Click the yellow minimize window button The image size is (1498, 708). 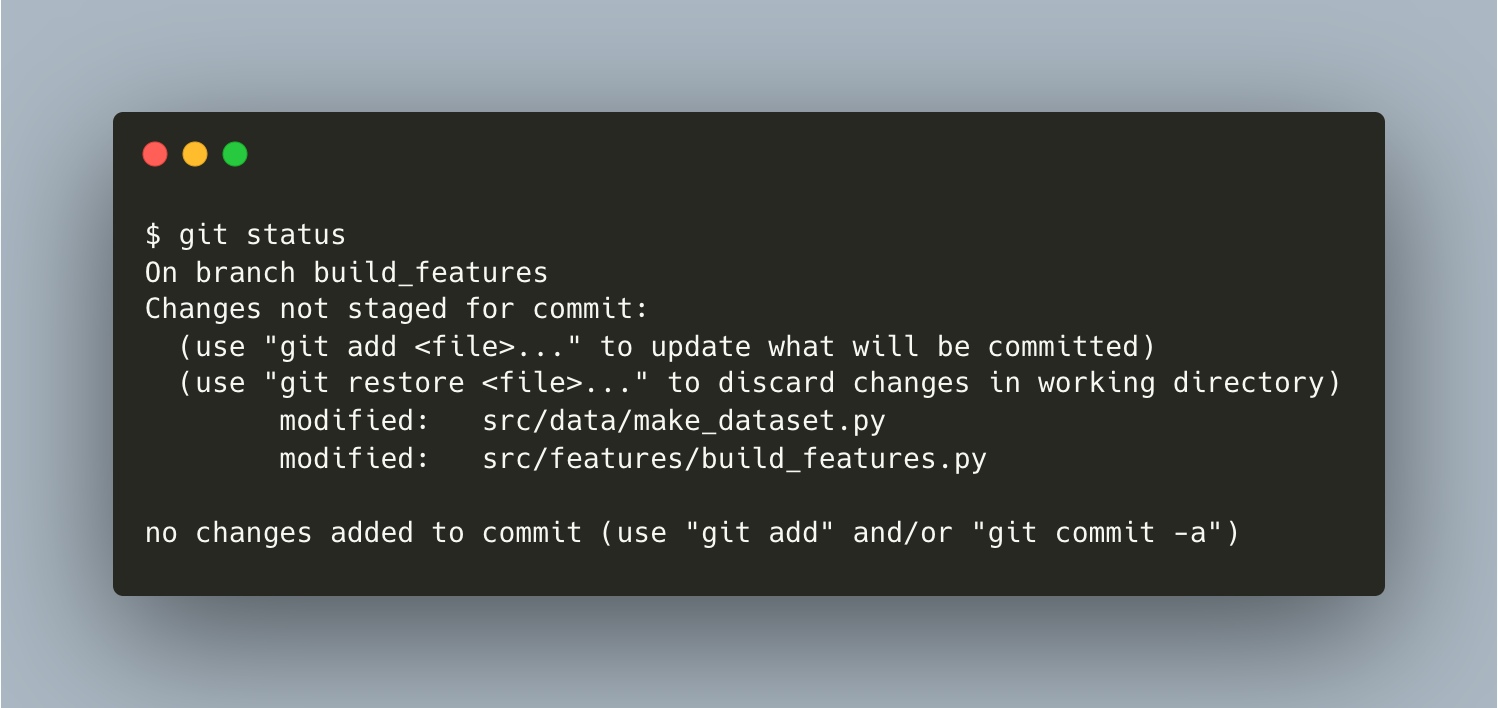pos(195,154)
